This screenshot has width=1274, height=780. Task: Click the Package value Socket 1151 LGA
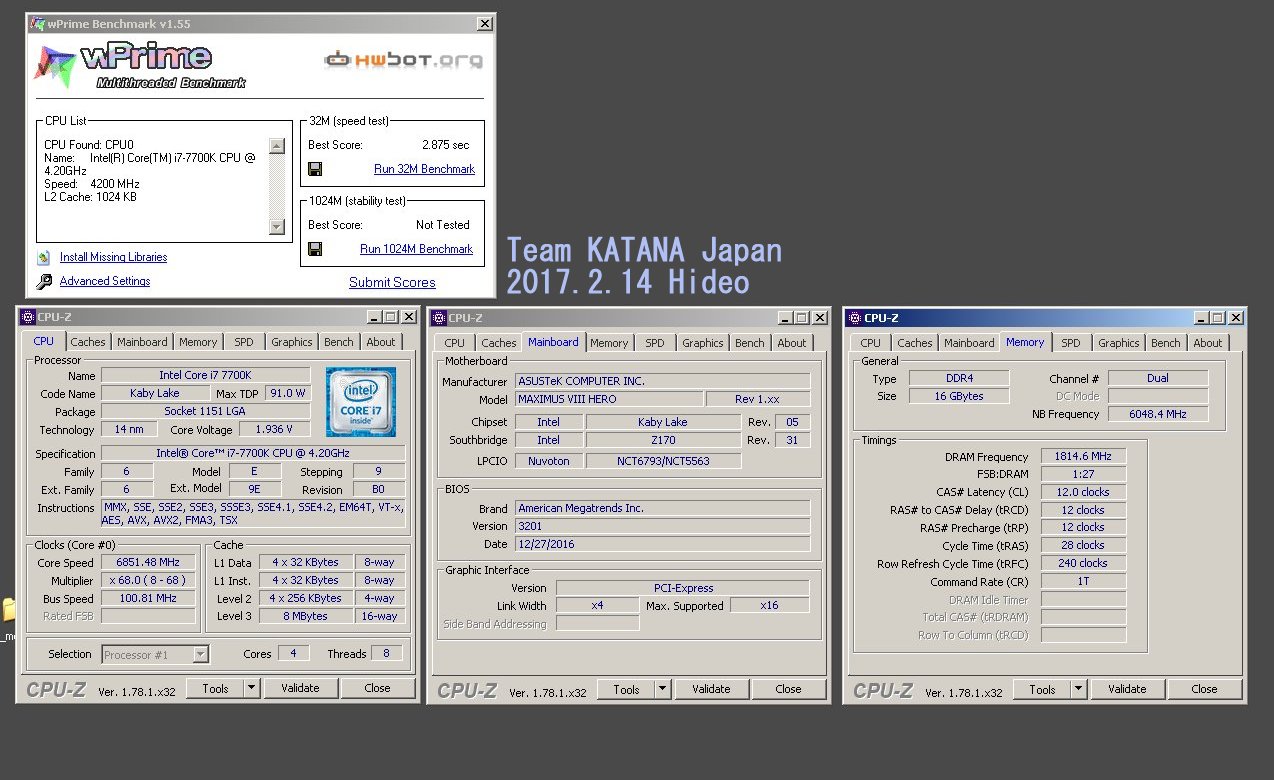coord(205,411)
